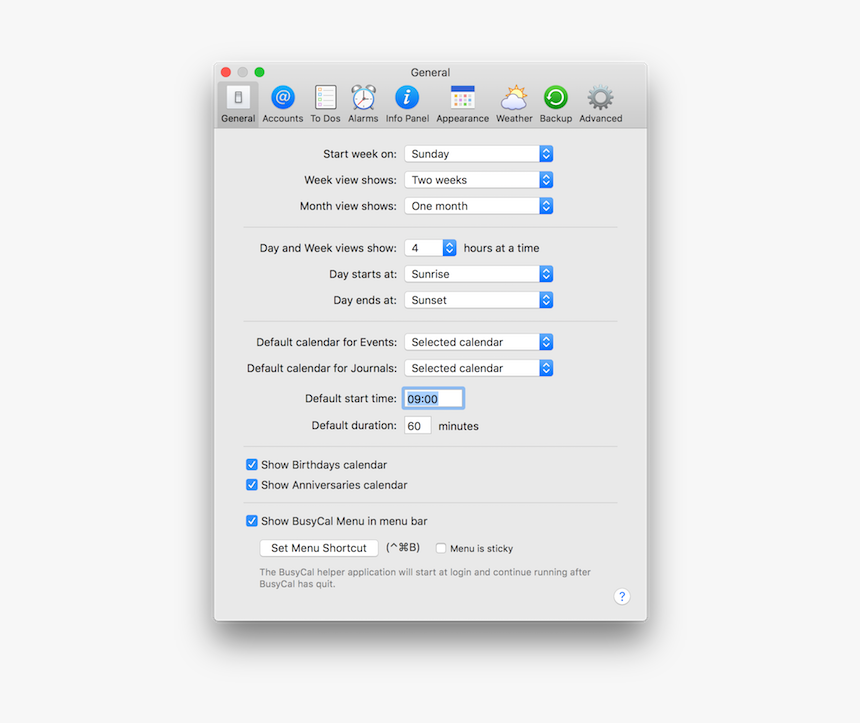Open Backup preferences
Image resolution: width=860 pixels, height=723 pixels.
555,100
